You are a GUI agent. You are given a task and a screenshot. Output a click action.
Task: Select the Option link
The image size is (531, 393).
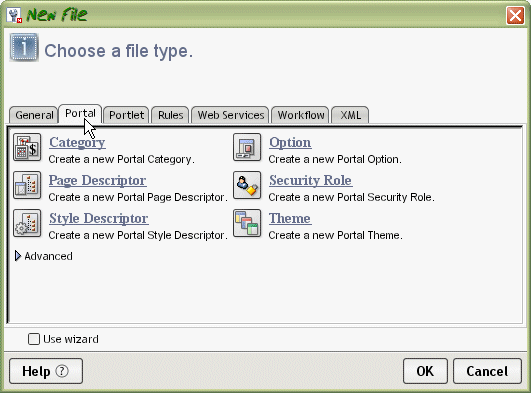click(x=290, y=143)
